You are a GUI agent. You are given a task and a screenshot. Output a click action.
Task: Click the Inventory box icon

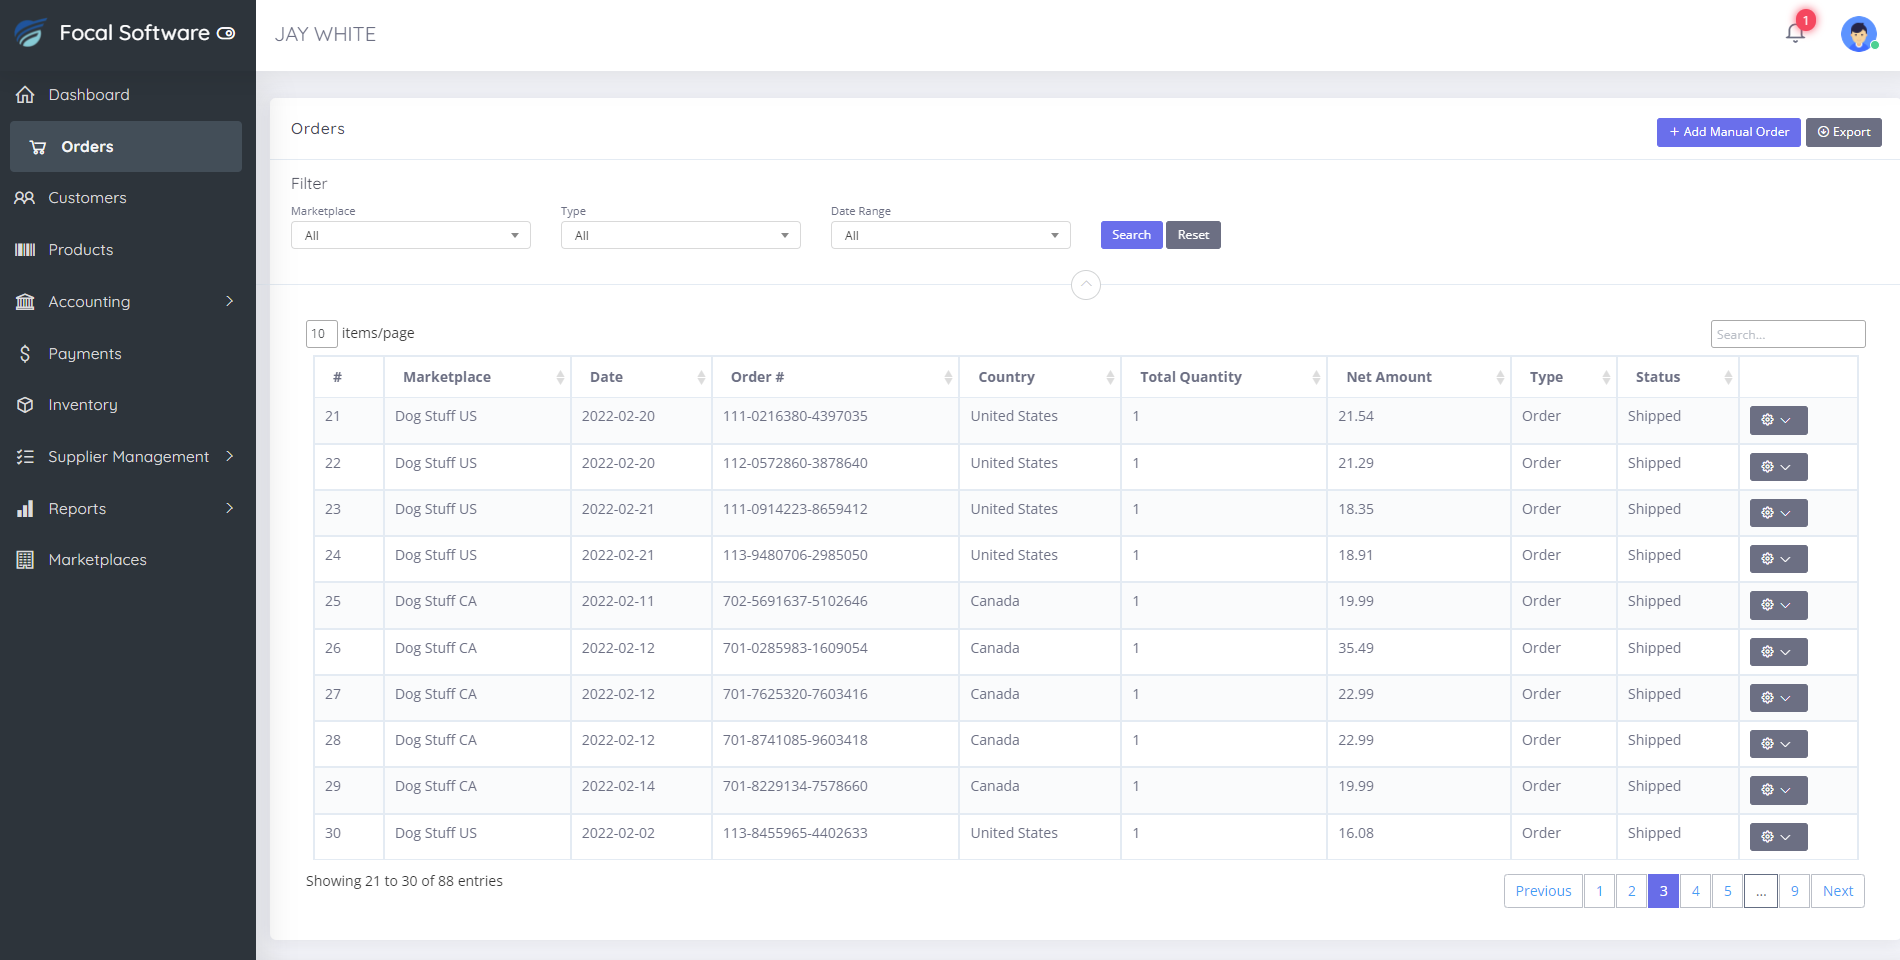[25, 405]
